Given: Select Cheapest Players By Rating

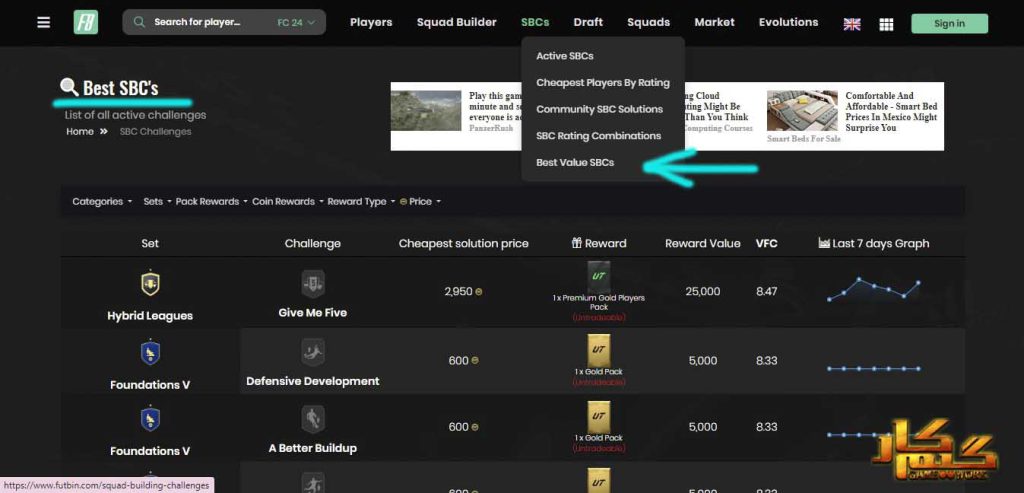Looking at the screenshot, I should click(x=603, y=83).
